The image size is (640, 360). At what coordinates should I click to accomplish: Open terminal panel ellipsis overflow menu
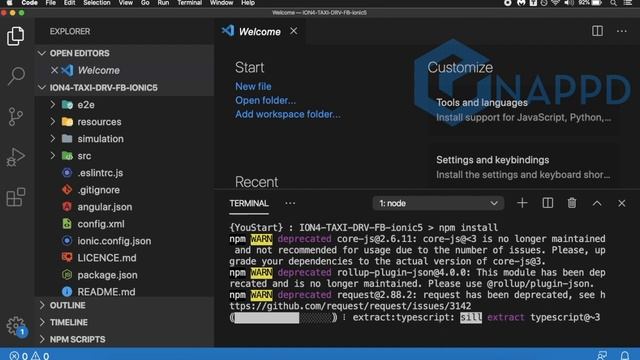(x=290, y=203)
